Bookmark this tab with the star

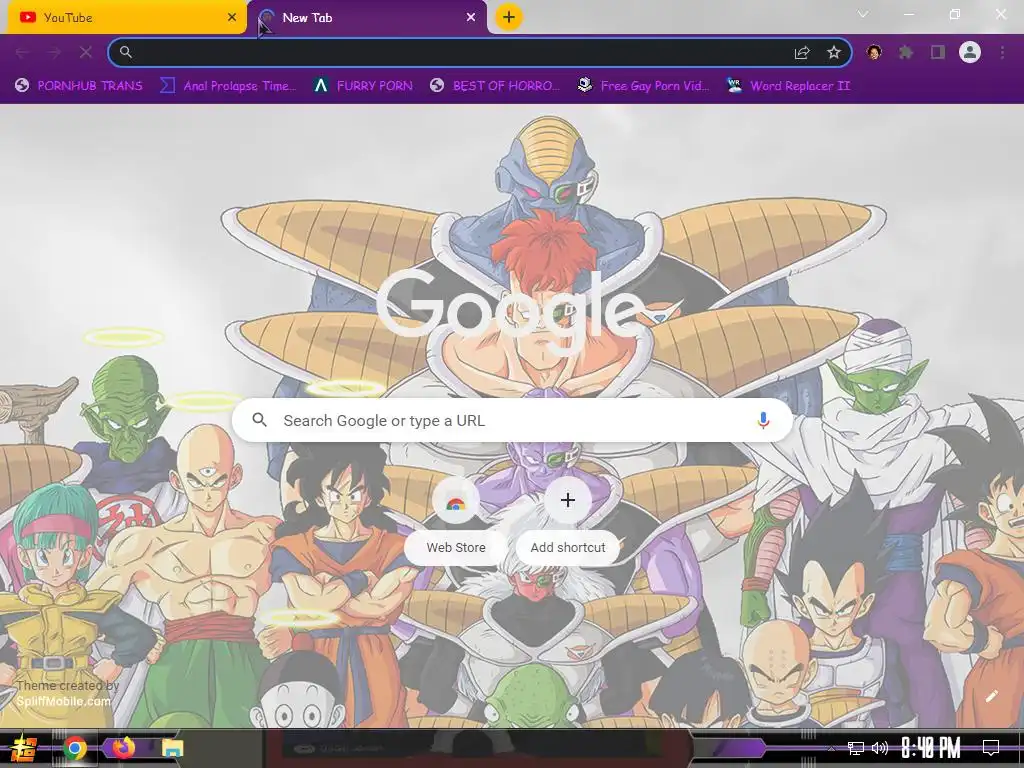pos(833,52)
